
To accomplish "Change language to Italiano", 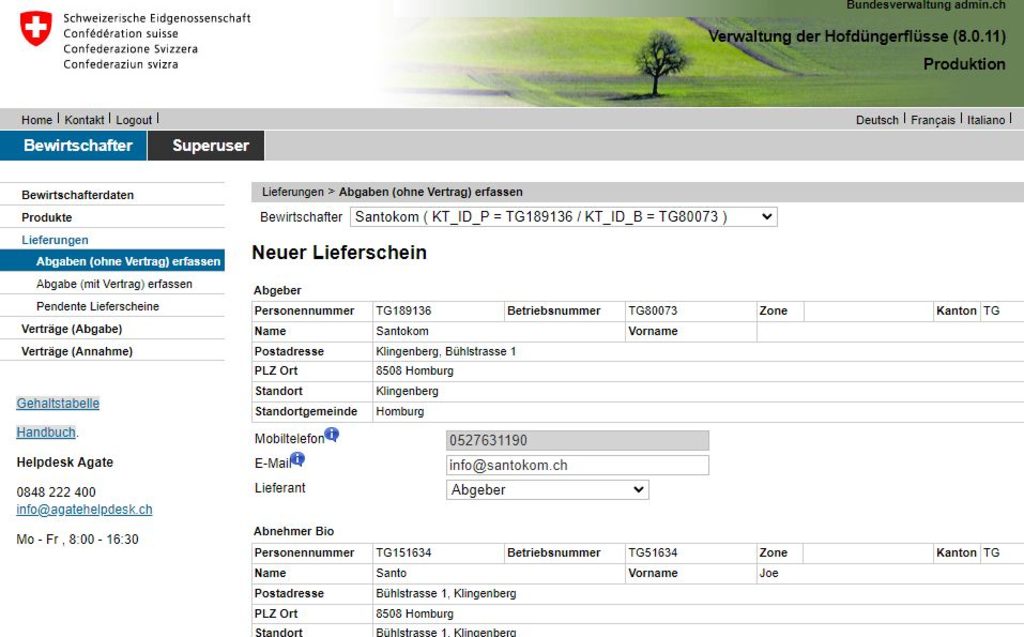I will tap(986, 120).
